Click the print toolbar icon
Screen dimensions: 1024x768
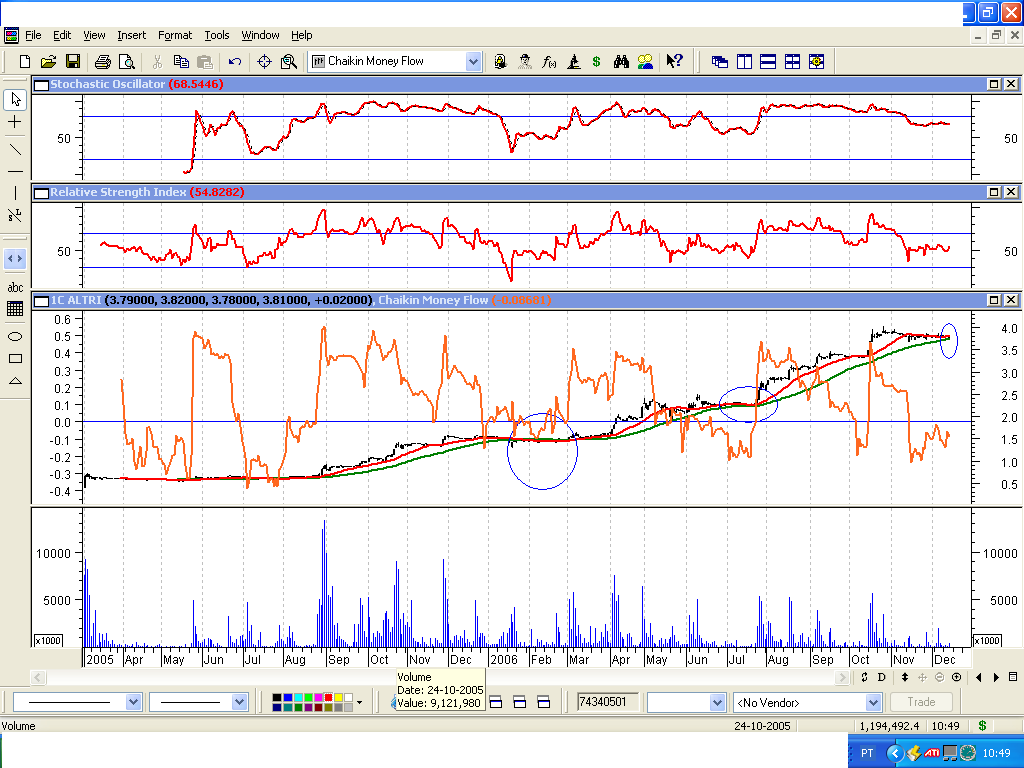pyautogui.click(x=103, y=61)
